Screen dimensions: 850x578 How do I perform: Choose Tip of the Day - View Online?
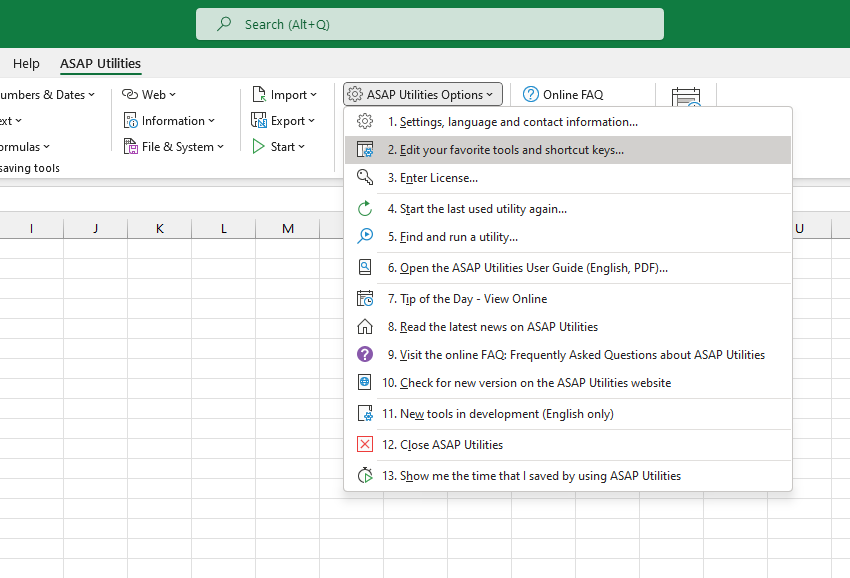pyautogui.click(x=568, y=298)
